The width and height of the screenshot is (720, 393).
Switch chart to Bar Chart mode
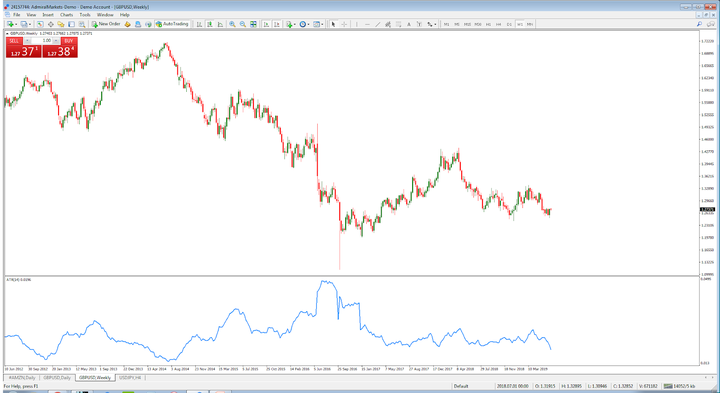point(199,24)
